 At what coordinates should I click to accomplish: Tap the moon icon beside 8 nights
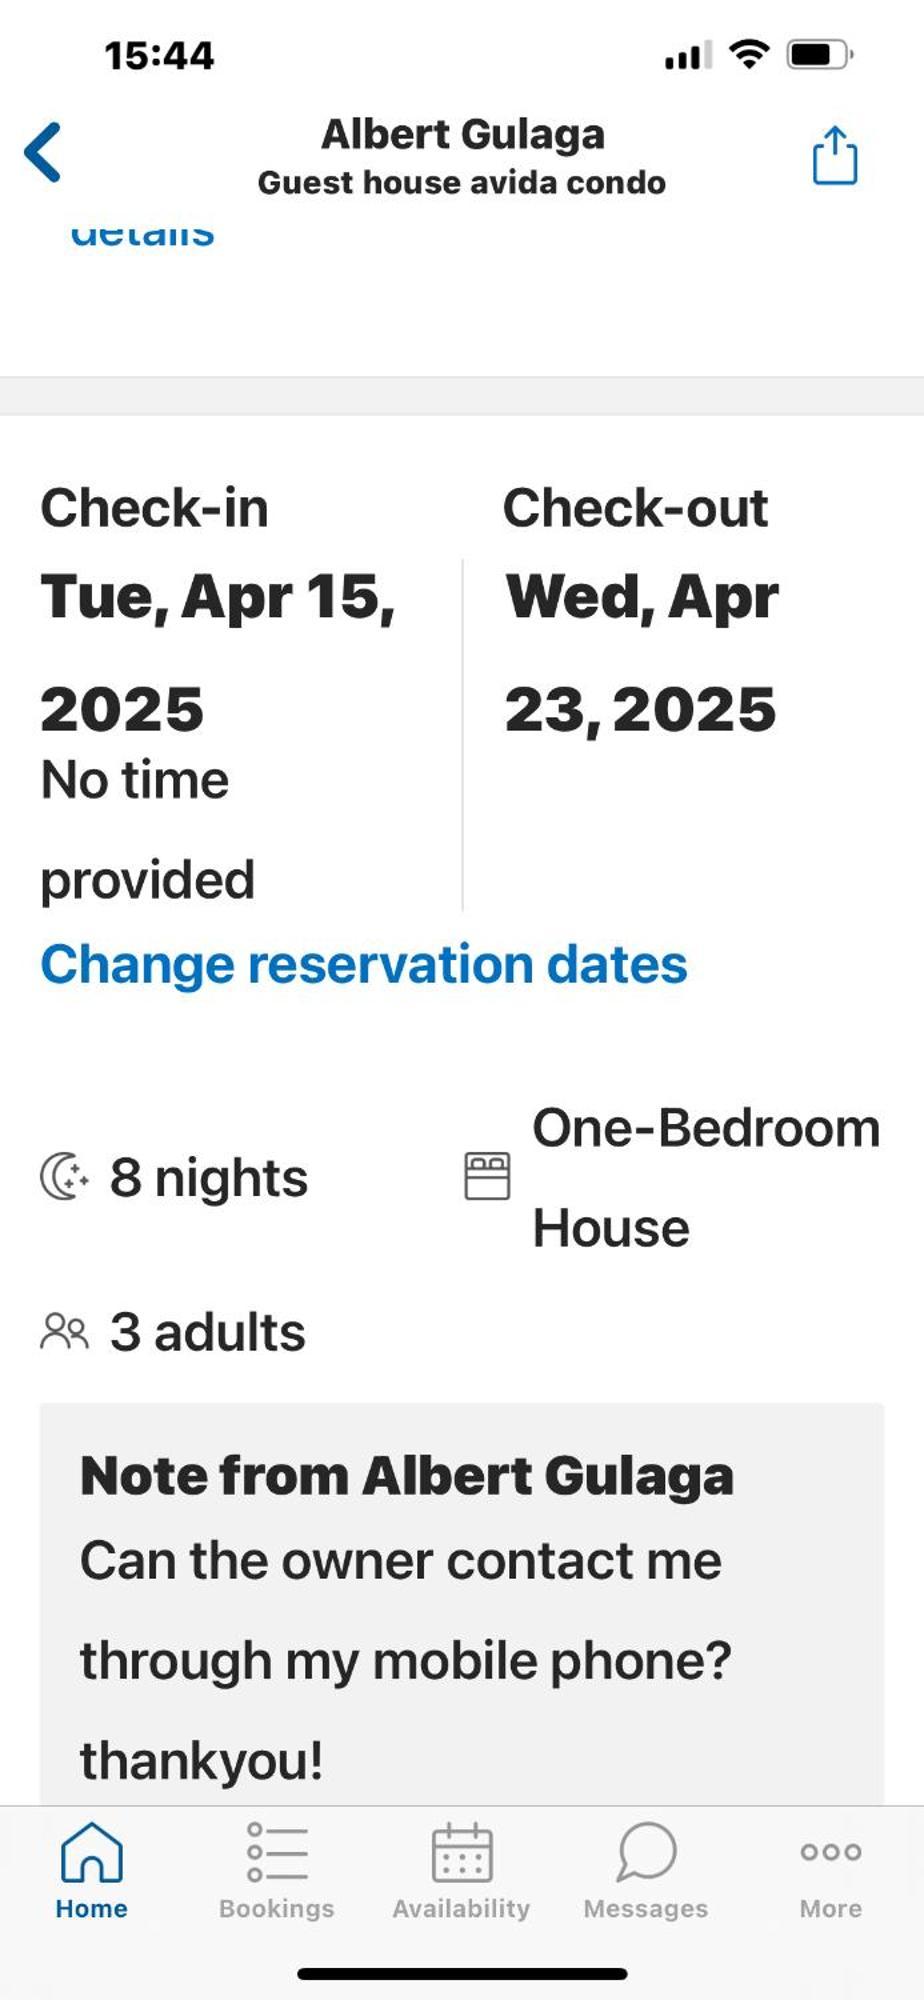pyautogui.click(x=64, y=1176)
